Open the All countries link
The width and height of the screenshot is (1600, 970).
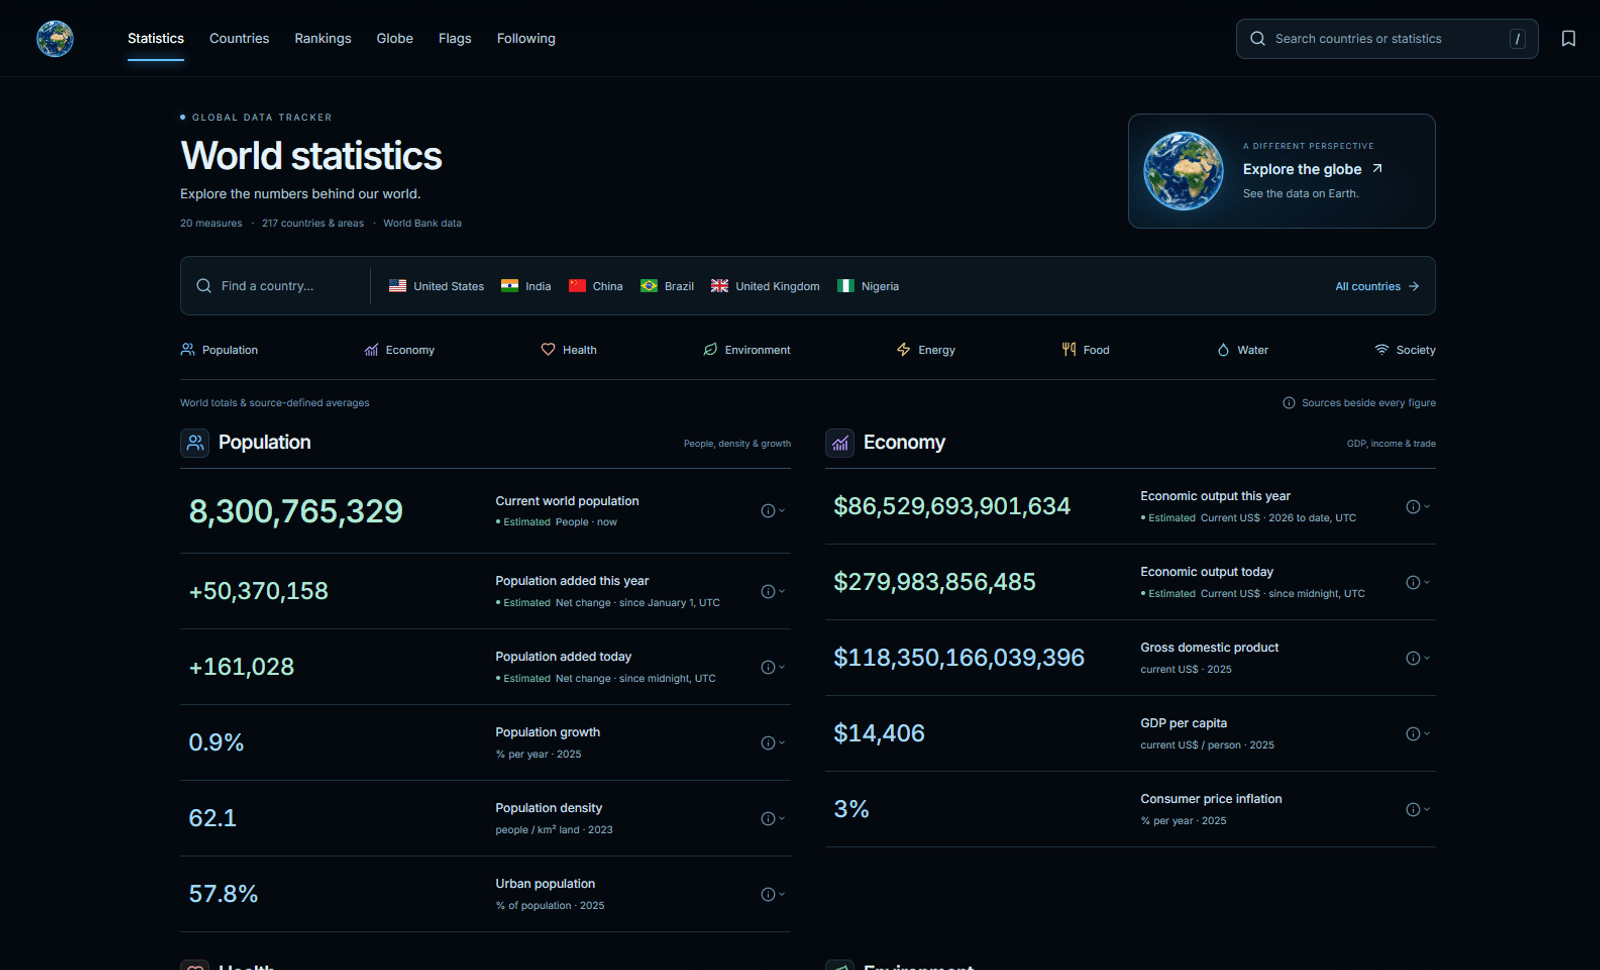[x=1377, y=286]
